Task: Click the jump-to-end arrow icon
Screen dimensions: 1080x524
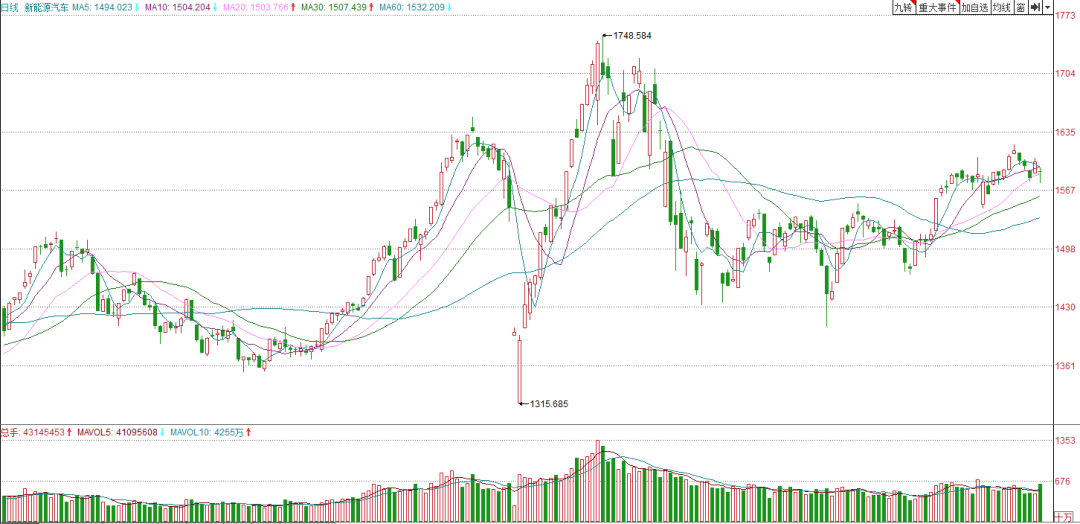Action: [1035, 7]
